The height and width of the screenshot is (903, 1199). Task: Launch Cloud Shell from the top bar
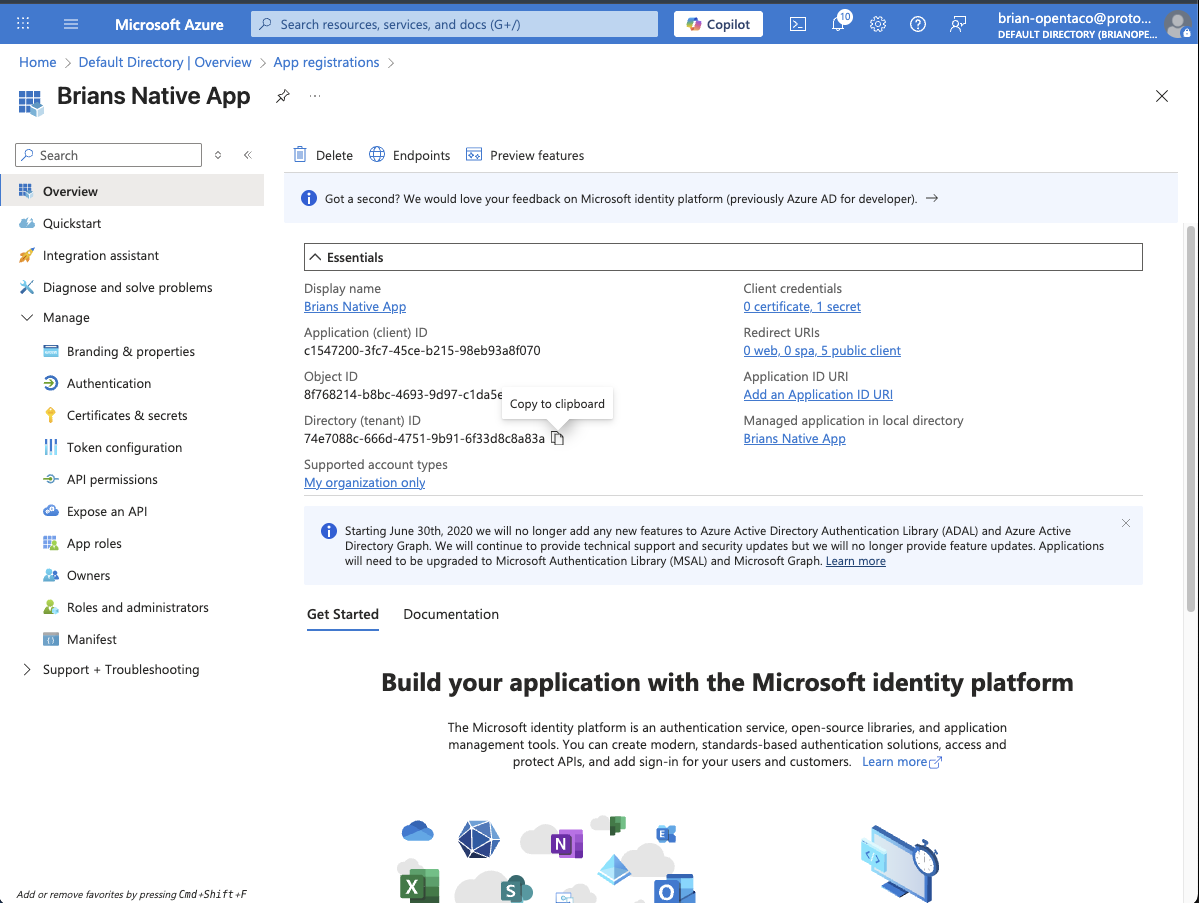click(x=797, y=23)
